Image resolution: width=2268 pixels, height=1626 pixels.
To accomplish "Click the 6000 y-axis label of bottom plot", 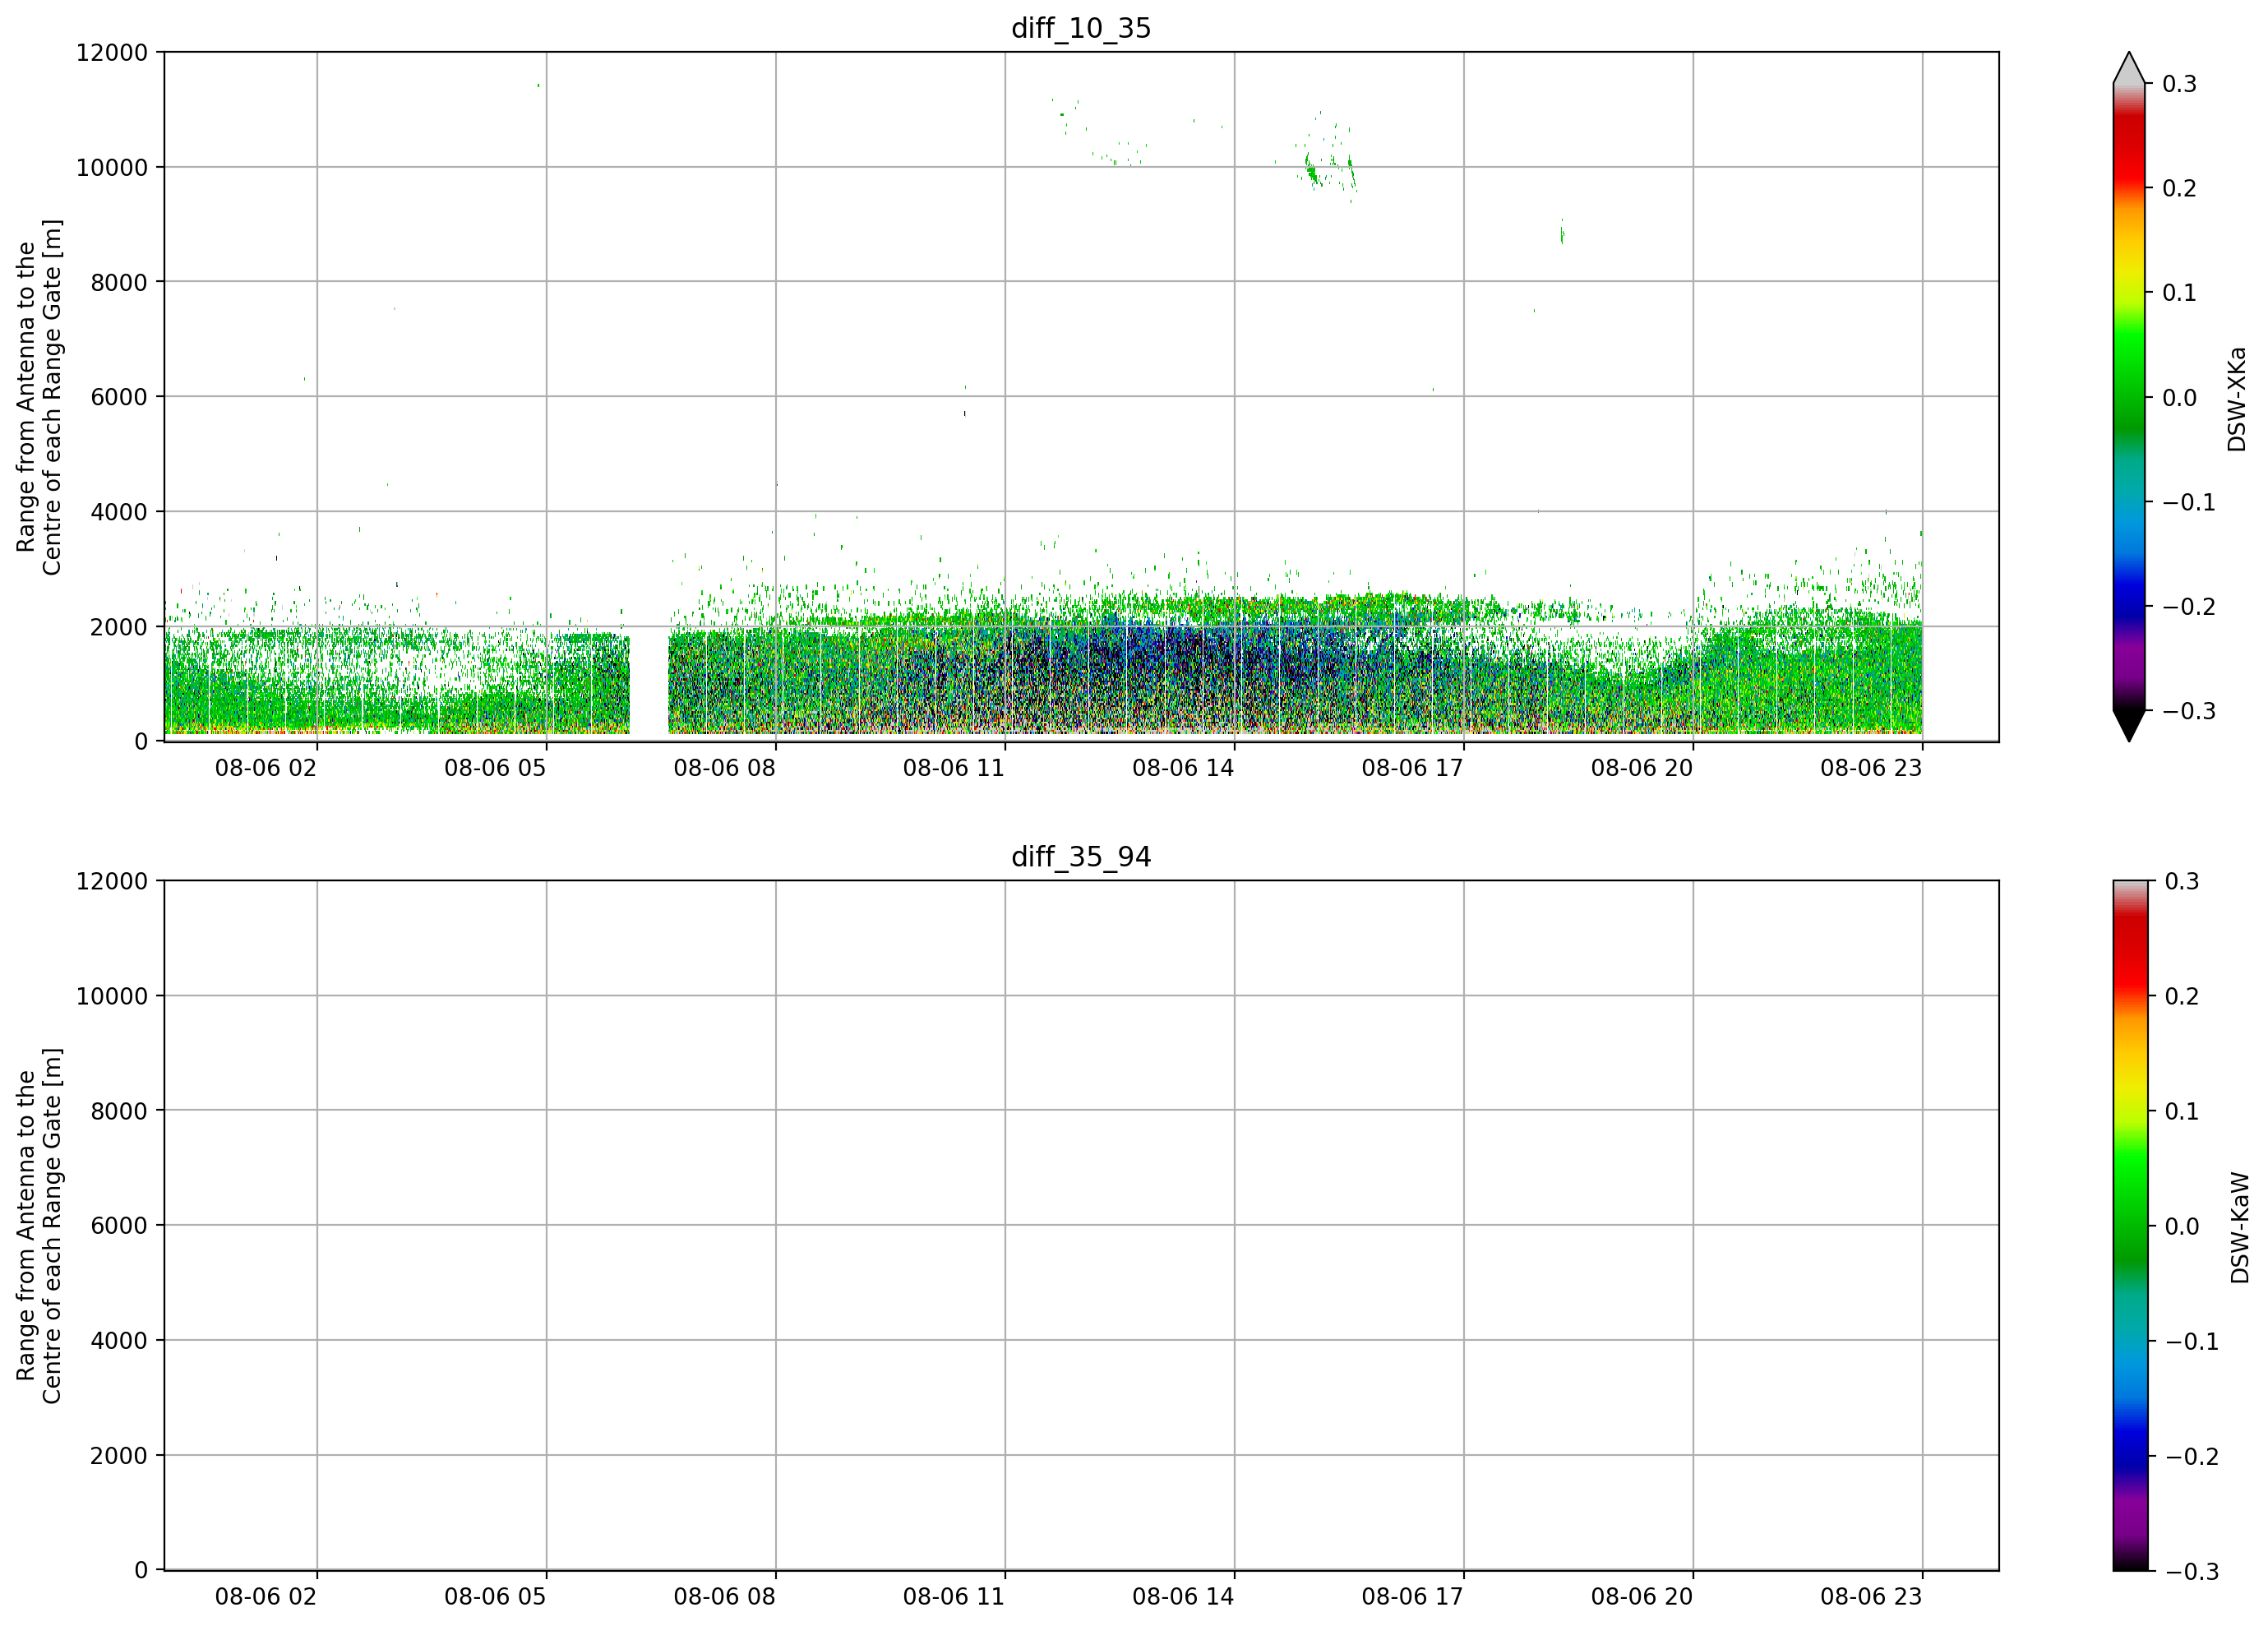I will pyautogui.click(x=119, y=1226).
